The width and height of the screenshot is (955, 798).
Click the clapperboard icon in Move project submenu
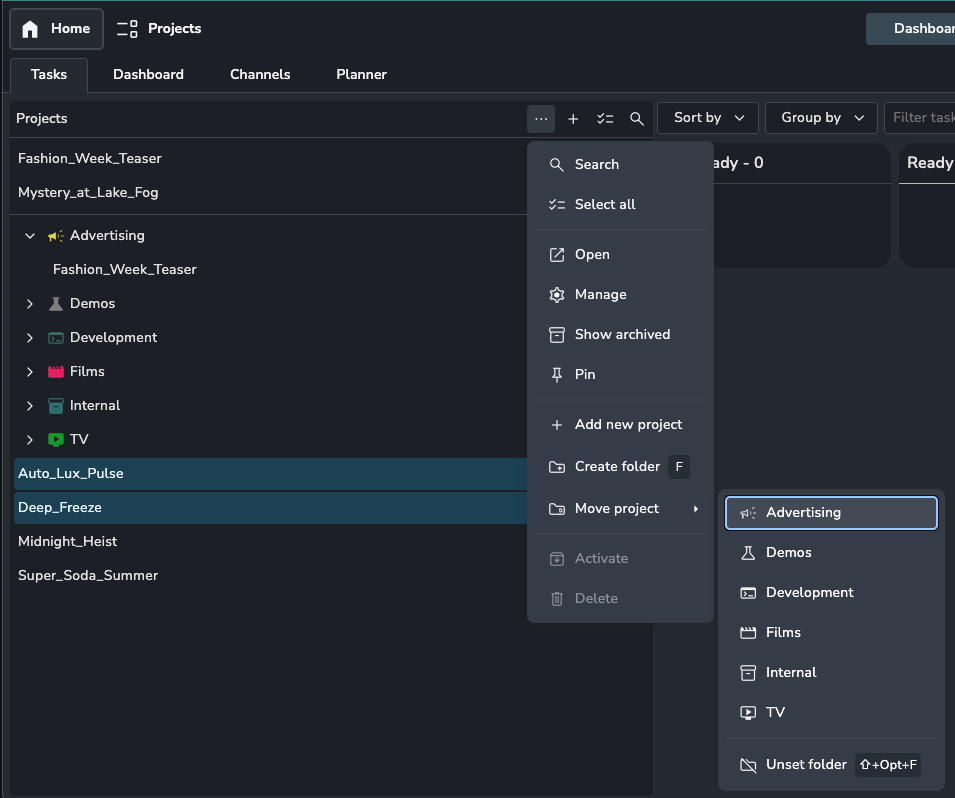coord(748,633)
